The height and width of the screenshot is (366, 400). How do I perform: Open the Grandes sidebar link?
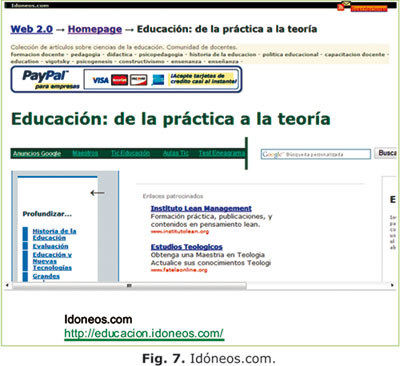[46, 276]
